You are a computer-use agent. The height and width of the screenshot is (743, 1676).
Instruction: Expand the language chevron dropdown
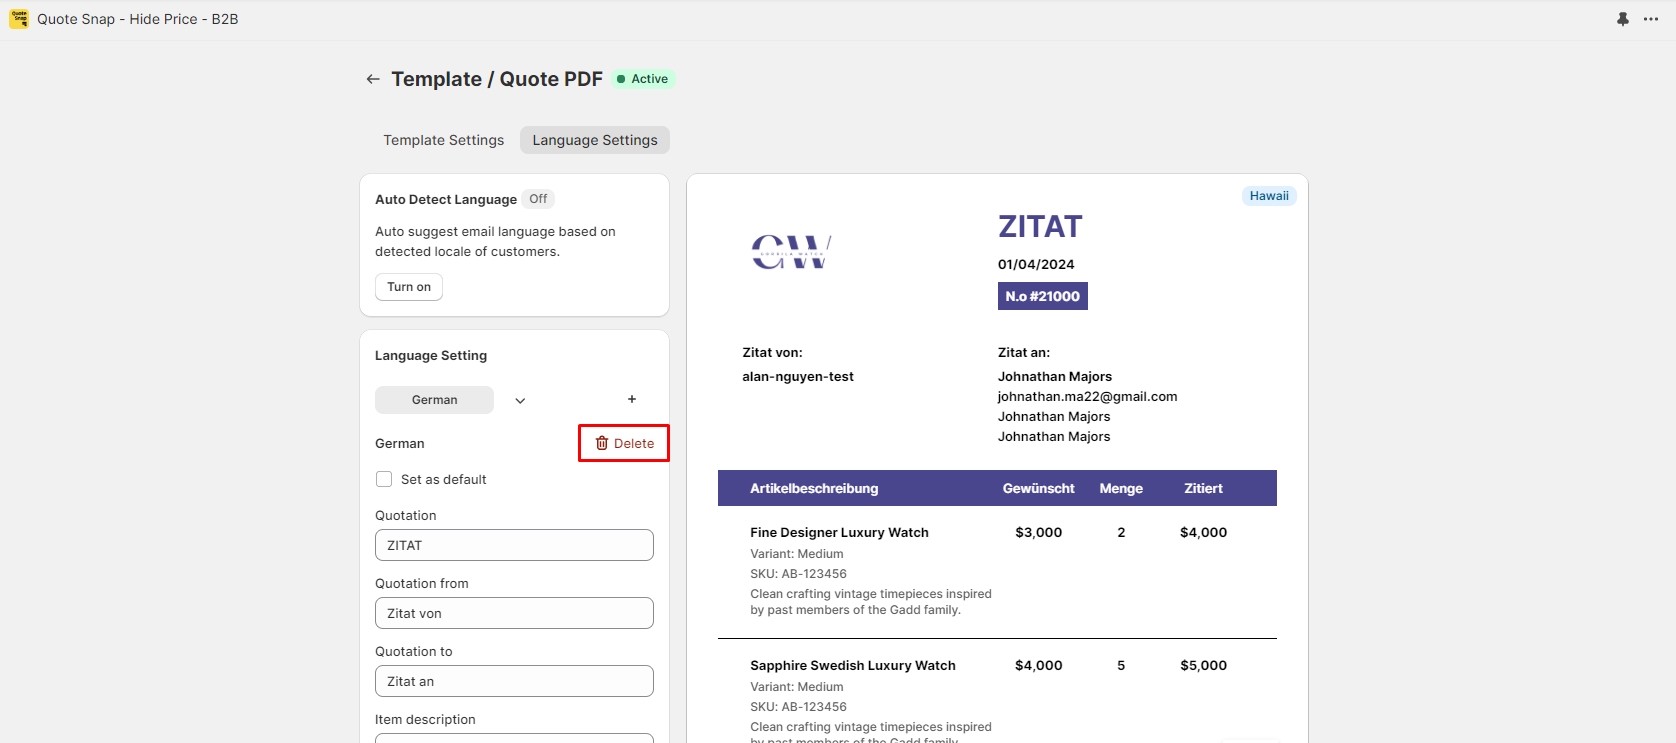coord(520,400)
